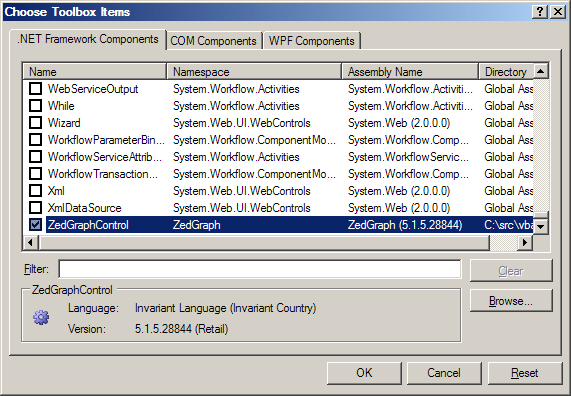Sort by the Namespace column header
Viewport: 571px width, 396px height.
[254, 72]
